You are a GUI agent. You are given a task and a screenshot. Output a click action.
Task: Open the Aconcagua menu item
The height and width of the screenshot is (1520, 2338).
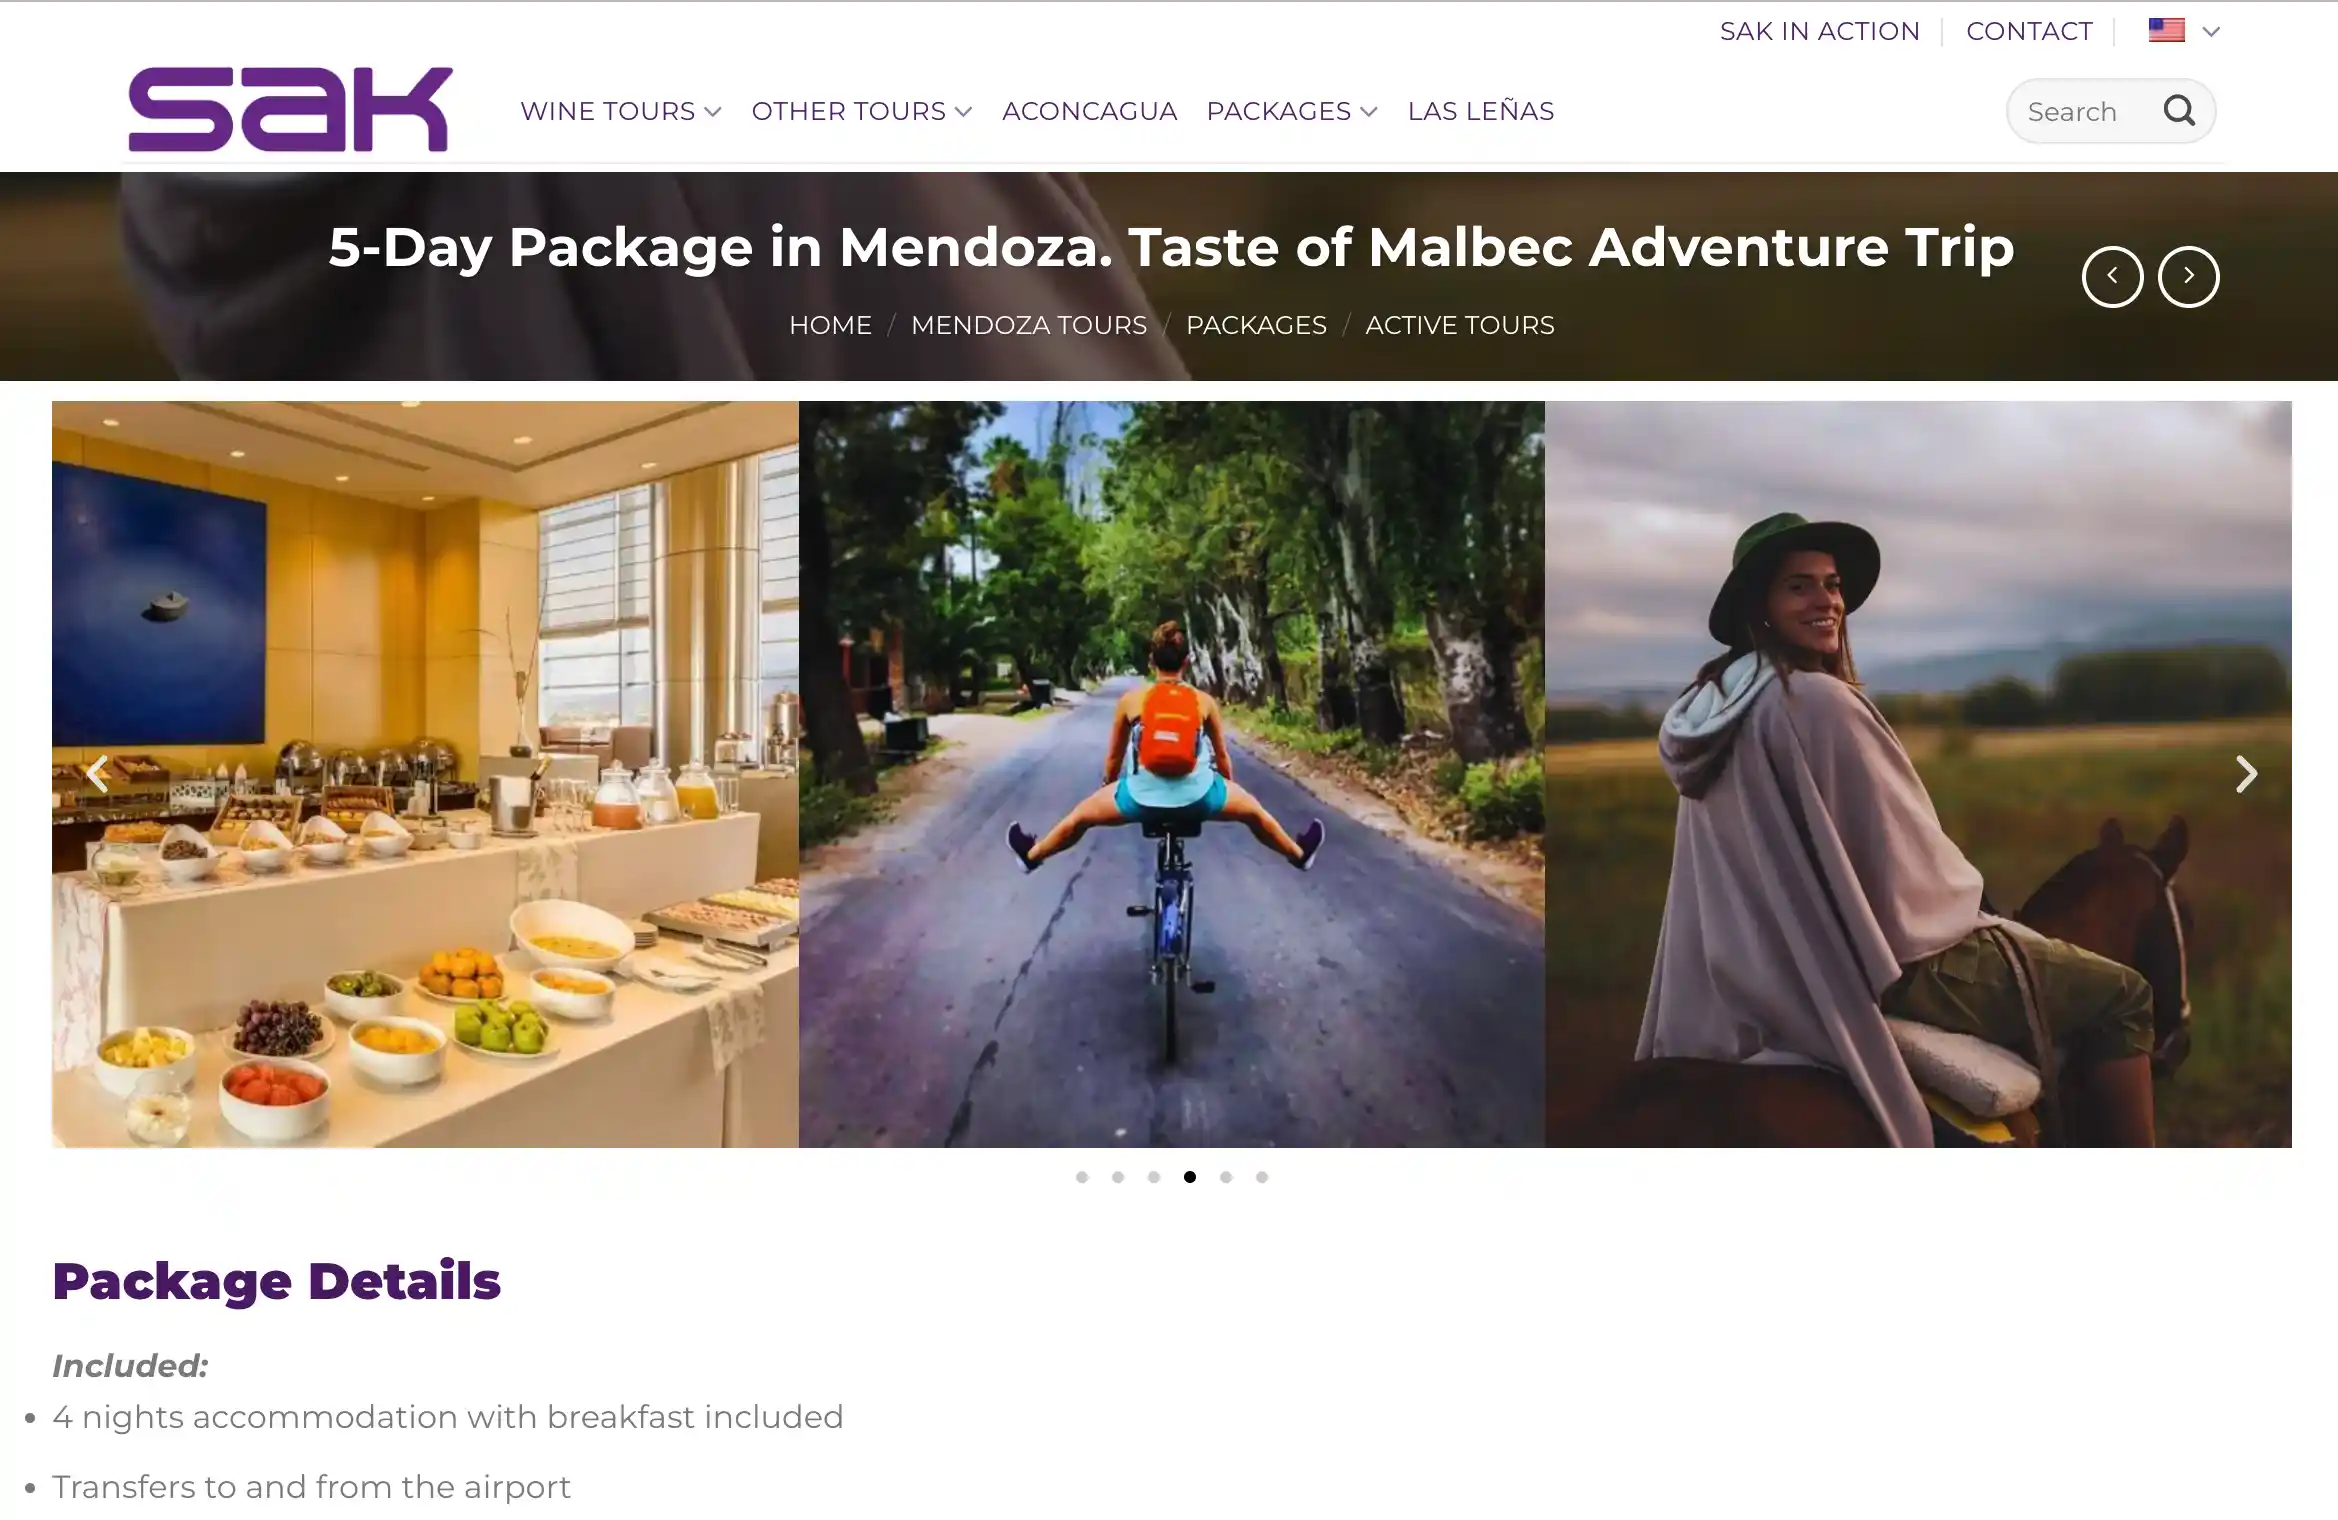(1089, 111)
